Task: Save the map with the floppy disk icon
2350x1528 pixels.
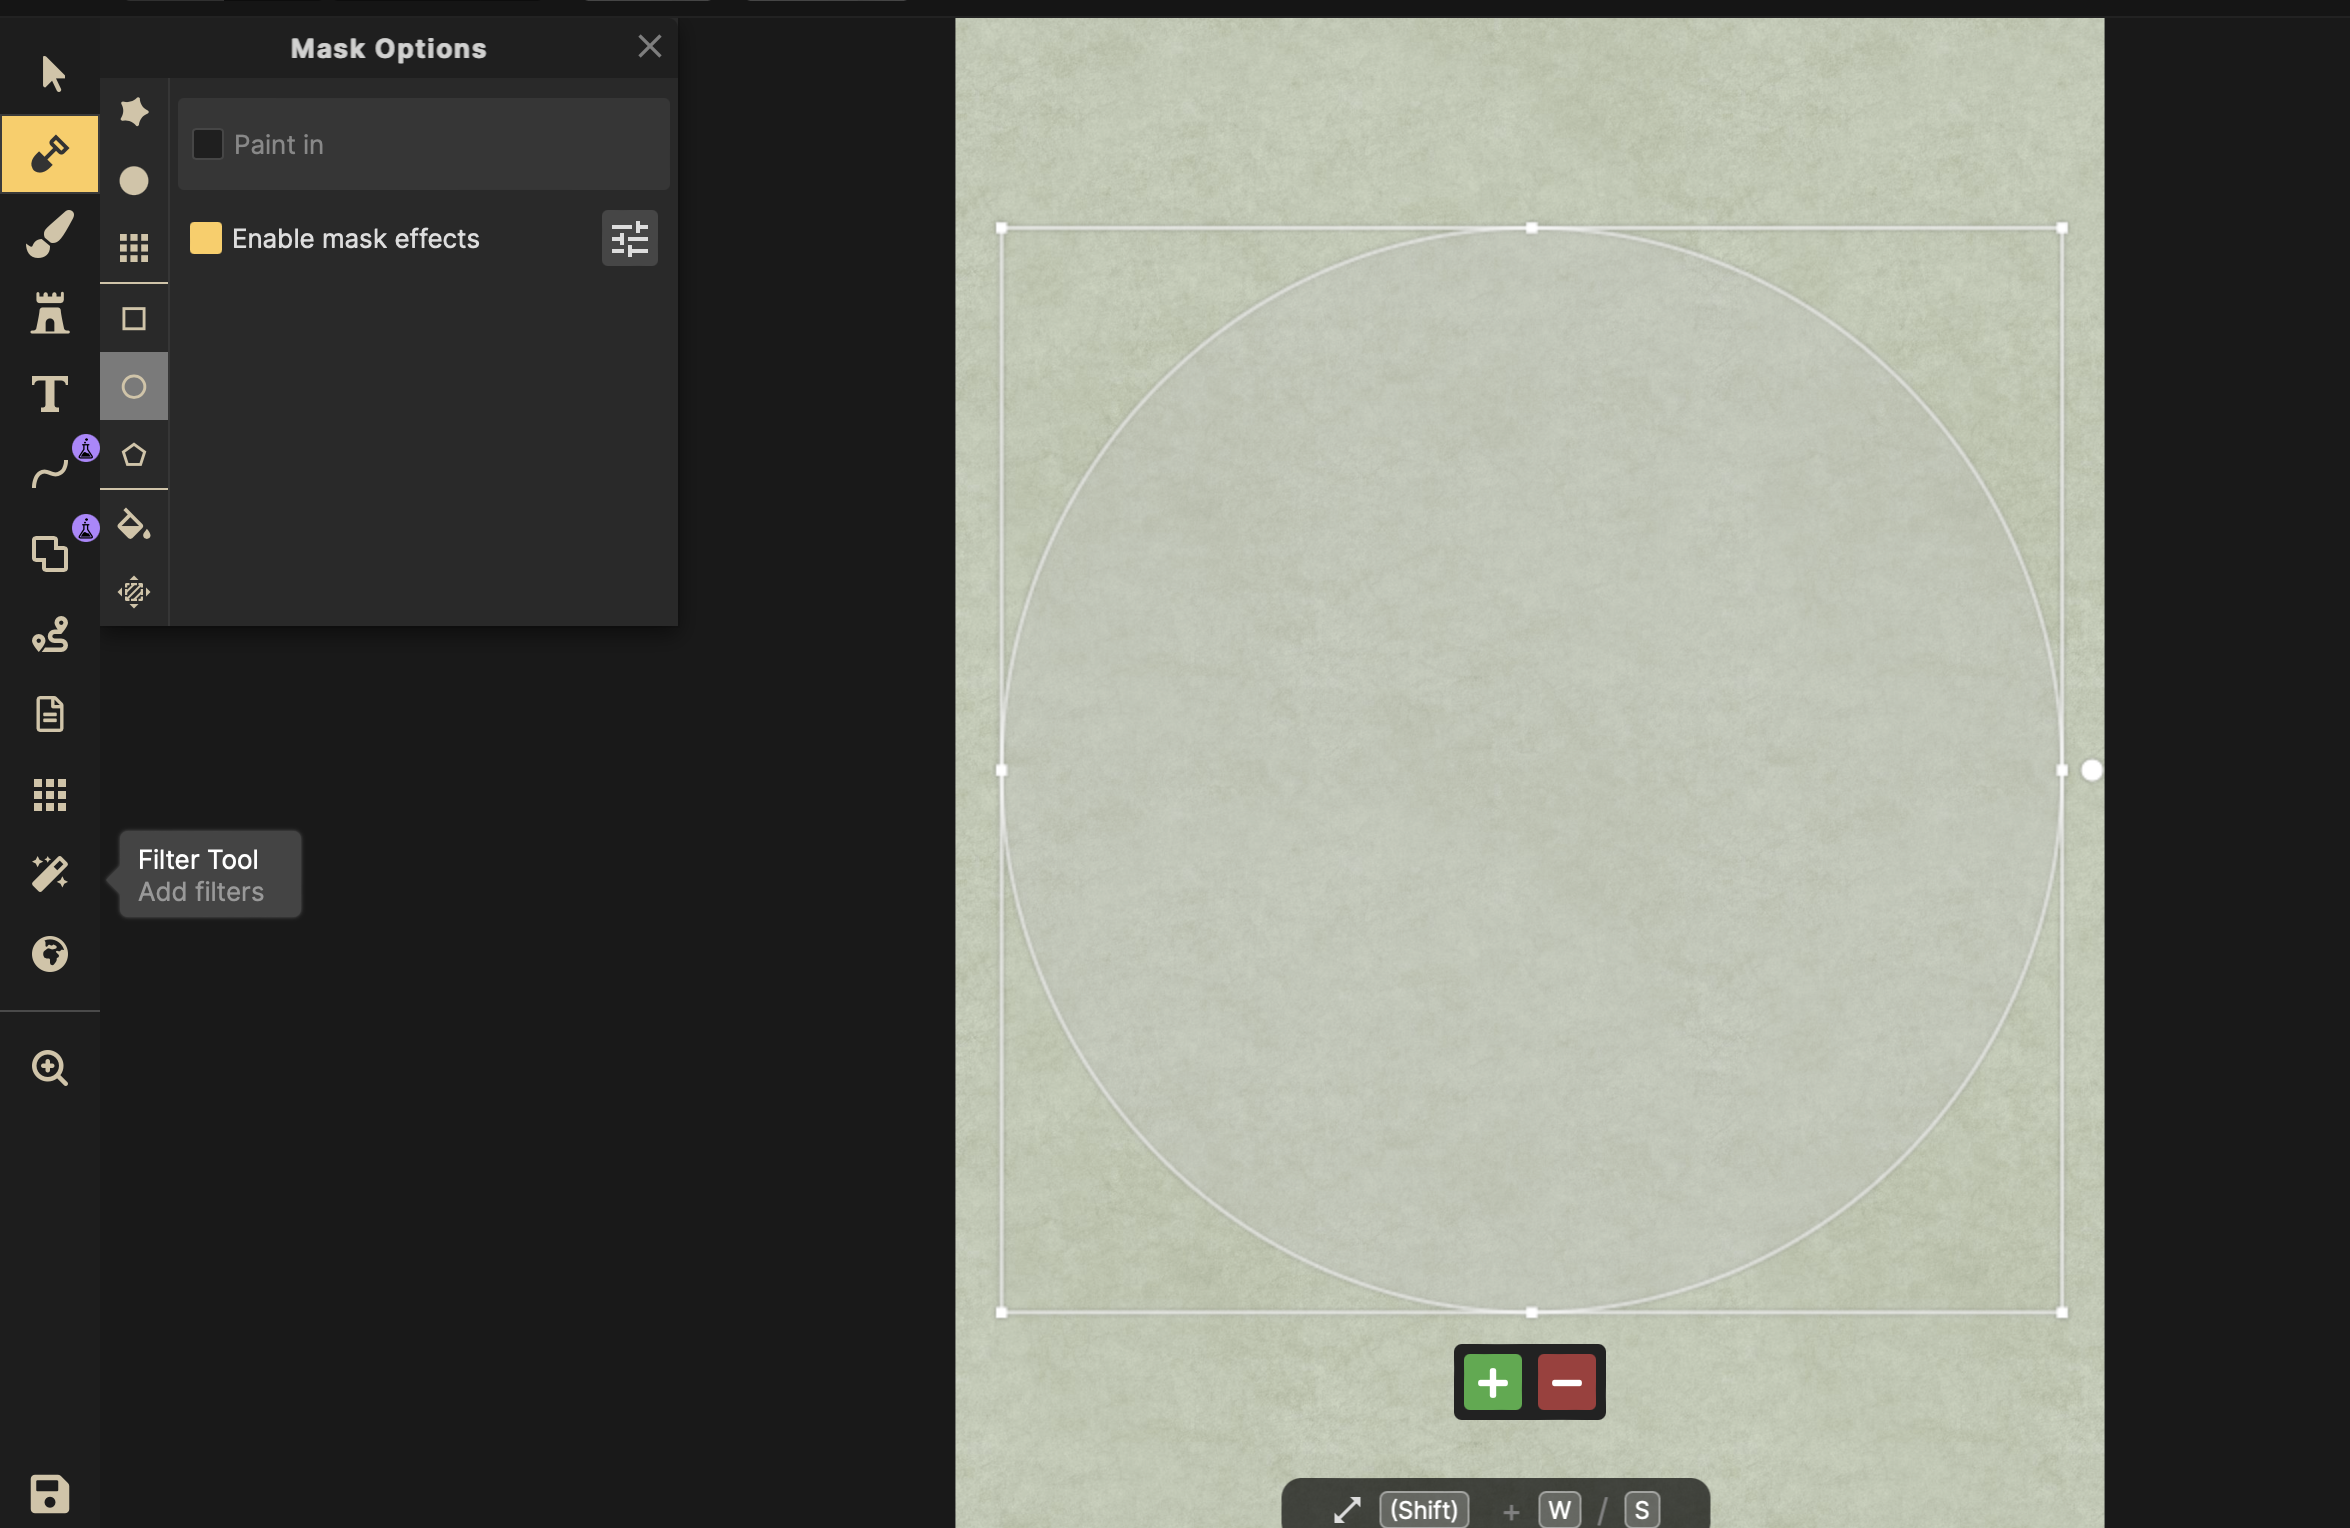Action: 49,1494
